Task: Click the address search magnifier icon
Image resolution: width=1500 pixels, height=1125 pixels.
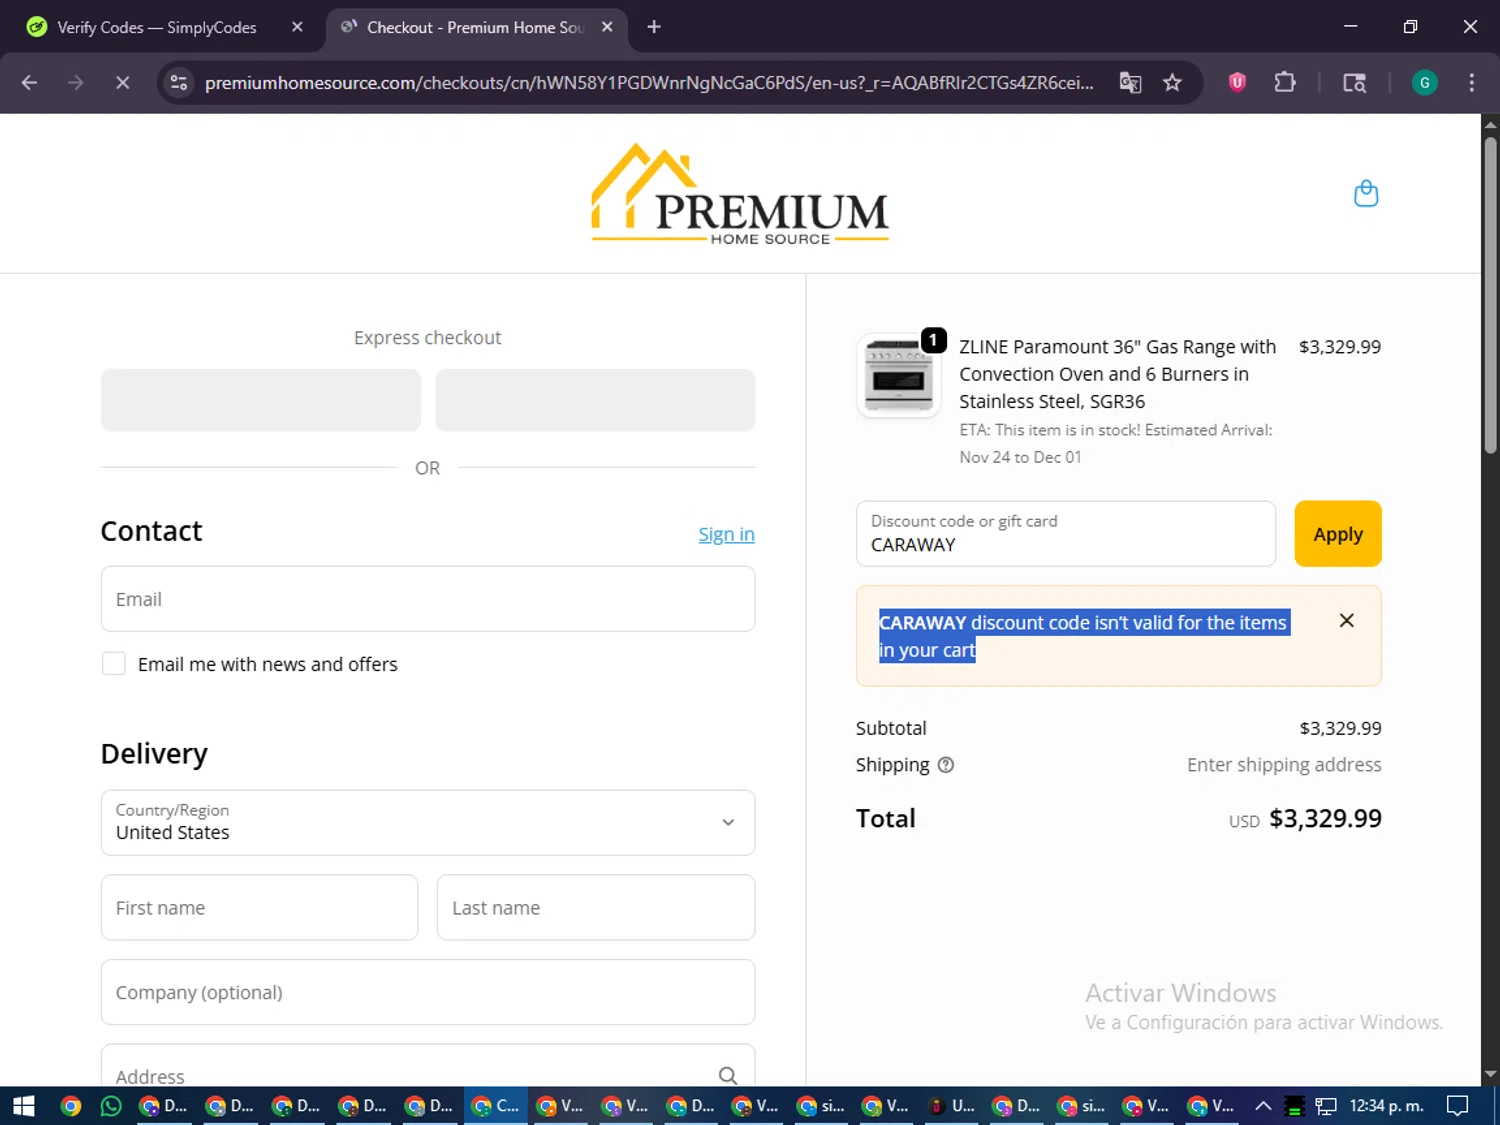Action: tap(728, 1075)
